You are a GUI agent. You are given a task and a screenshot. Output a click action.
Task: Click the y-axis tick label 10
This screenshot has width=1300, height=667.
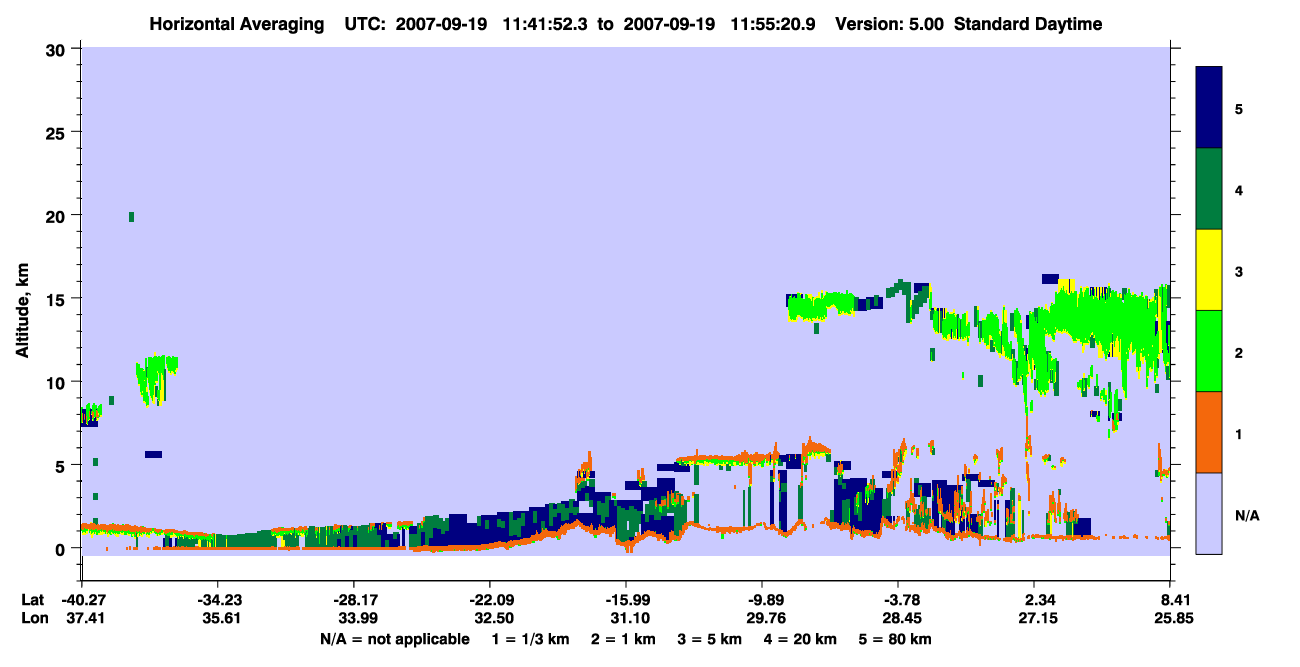tap(58, 382)
